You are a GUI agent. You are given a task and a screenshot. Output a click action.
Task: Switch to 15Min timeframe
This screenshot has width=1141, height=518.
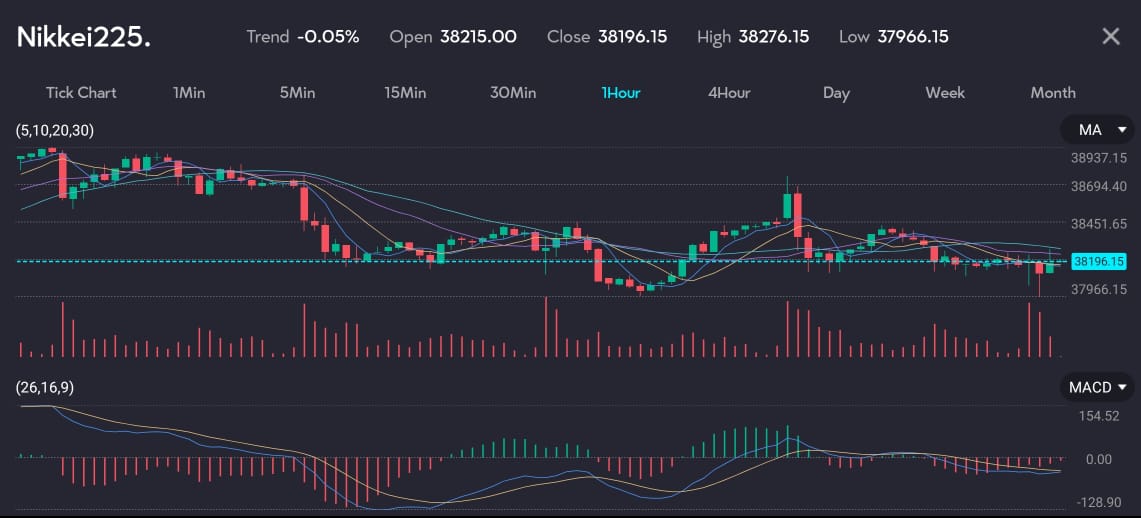coord(405,93)
